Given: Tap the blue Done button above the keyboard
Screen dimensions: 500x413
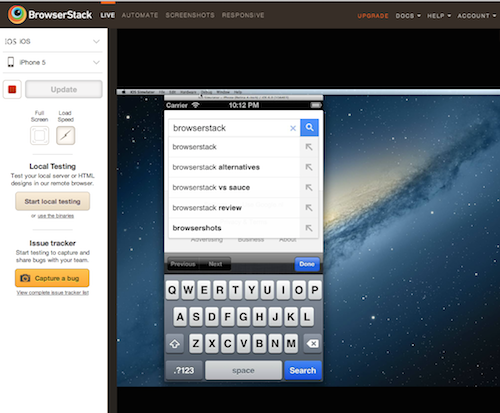Looking at the screenshot, I should tap(307, 264).
